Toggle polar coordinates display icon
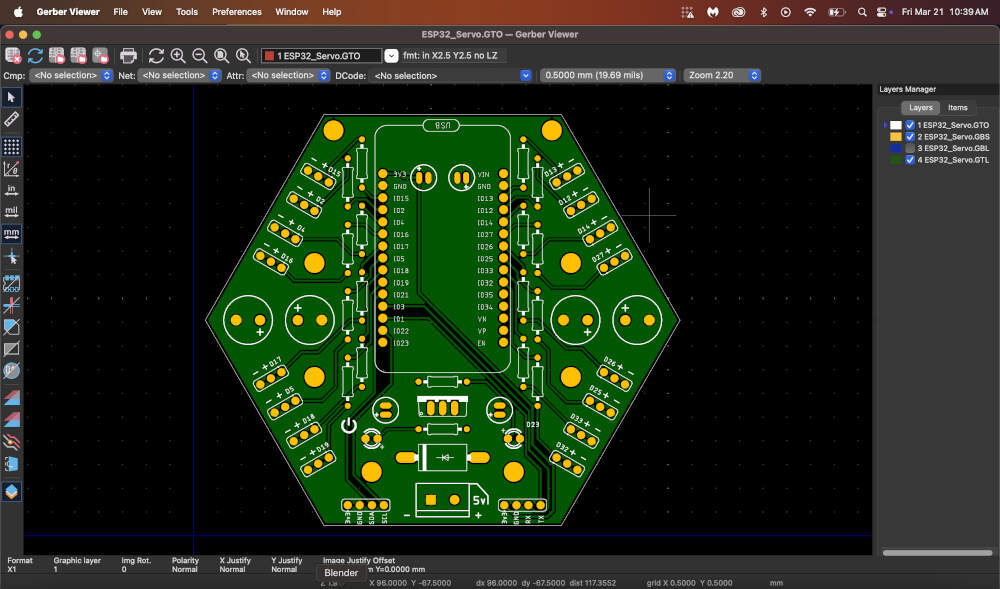Viewport: 1000px width, 589px height. (x=11, y=169)
